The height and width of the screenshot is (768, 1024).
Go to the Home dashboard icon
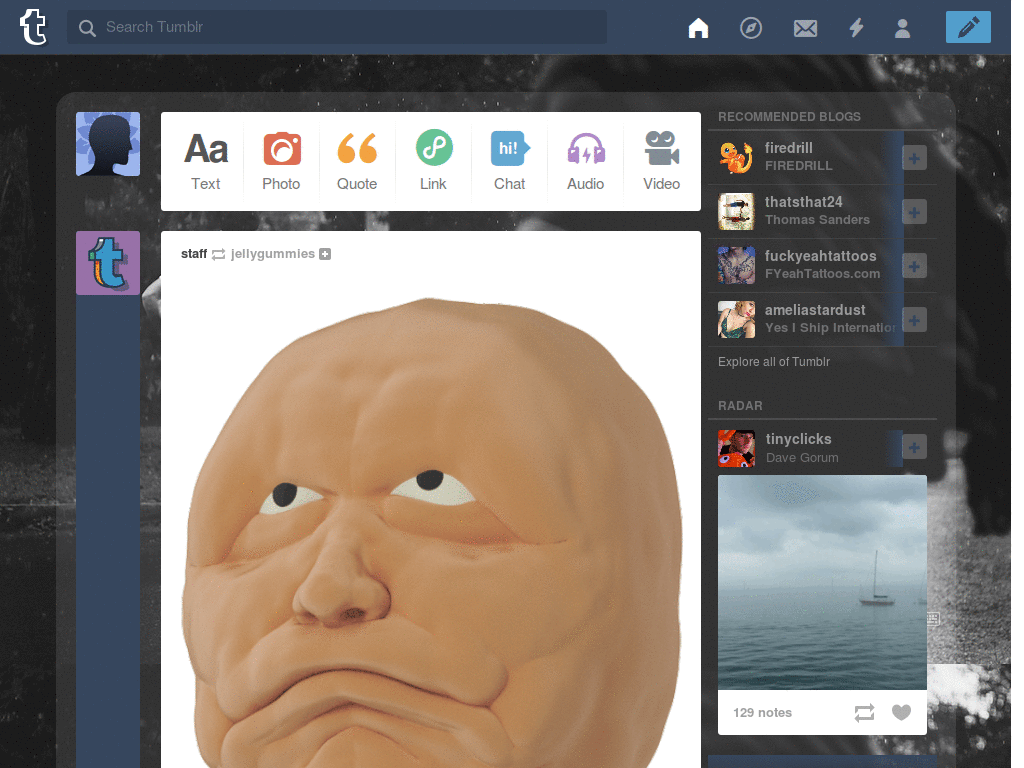698,27
